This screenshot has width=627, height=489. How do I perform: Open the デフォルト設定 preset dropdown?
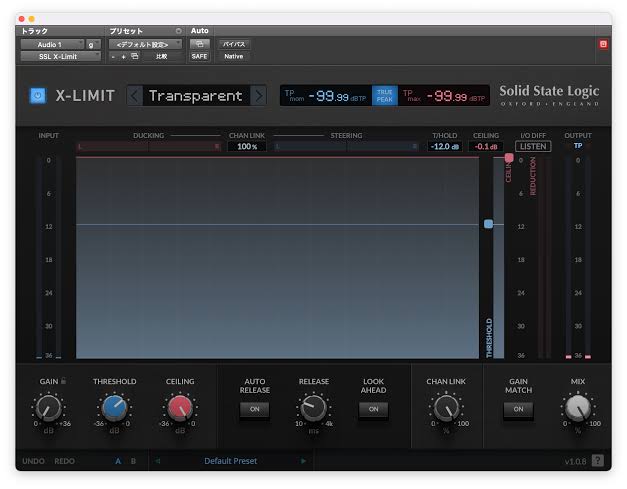145,44
